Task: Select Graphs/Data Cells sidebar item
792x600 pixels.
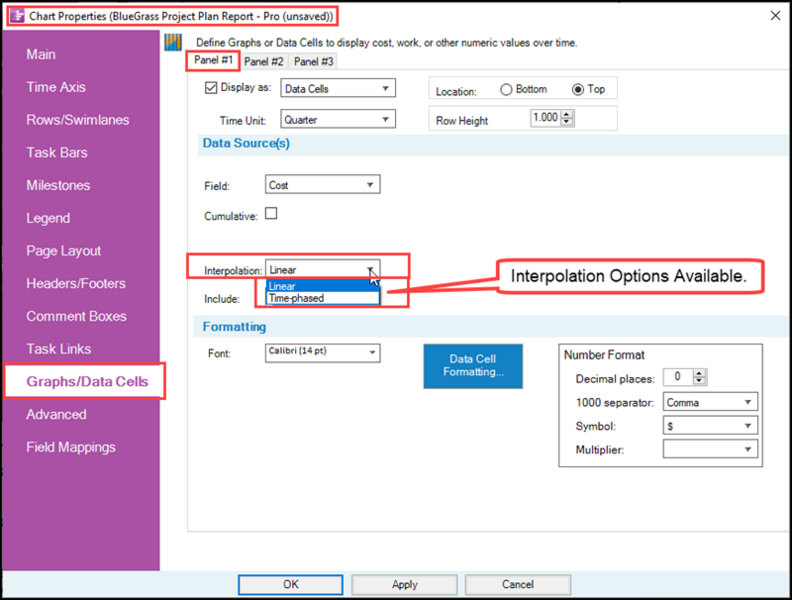Action: pos(84,381)
